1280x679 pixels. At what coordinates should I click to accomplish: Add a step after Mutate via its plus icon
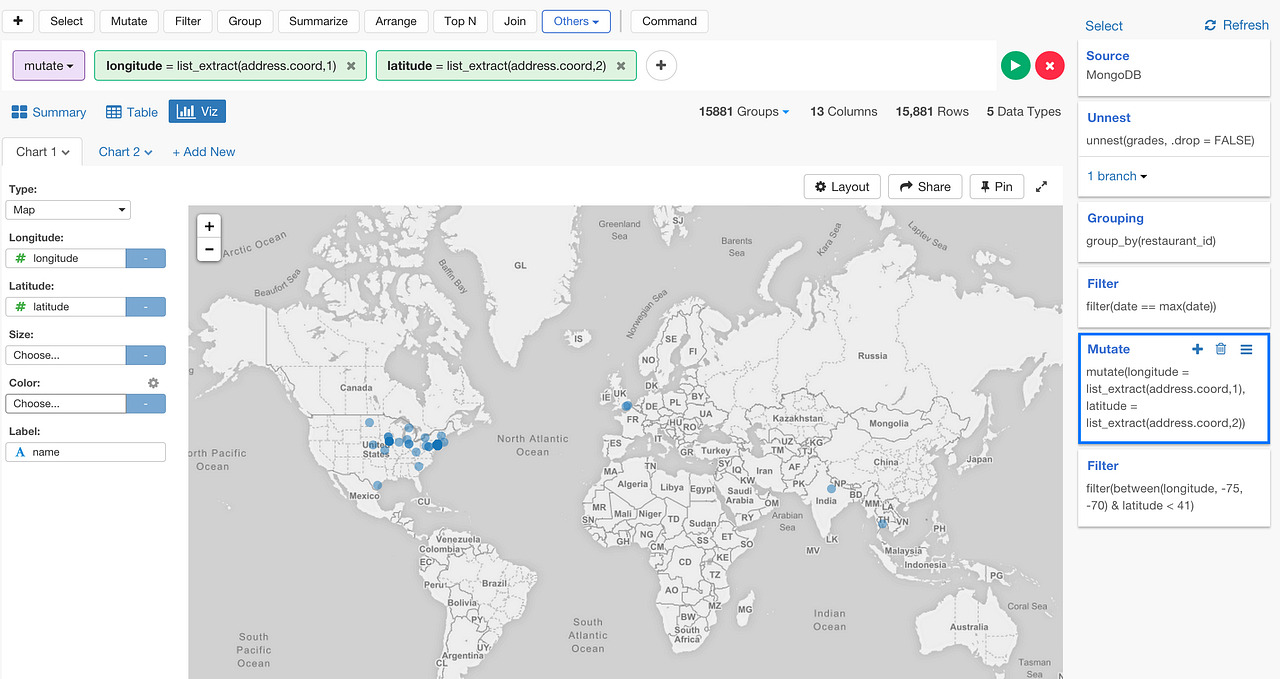point(1197,349)
